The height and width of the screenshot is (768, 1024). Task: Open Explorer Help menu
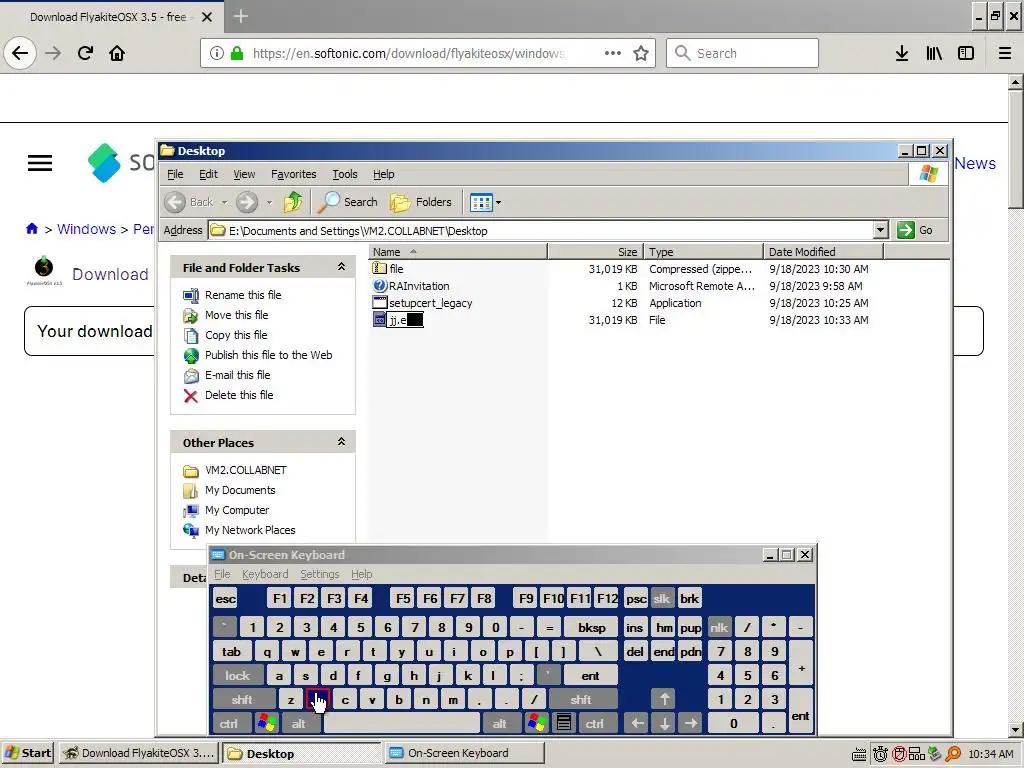click(383, 174)
